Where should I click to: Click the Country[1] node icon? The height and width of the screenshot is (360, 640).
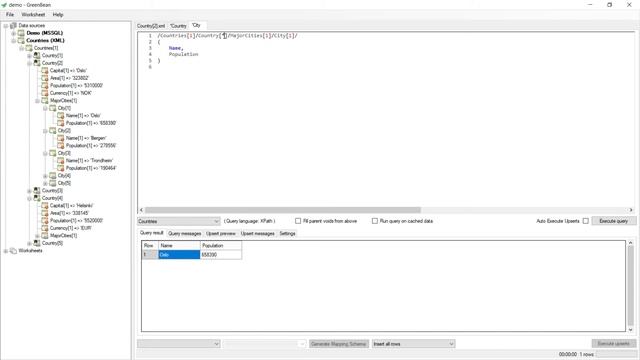coord(37,56)
